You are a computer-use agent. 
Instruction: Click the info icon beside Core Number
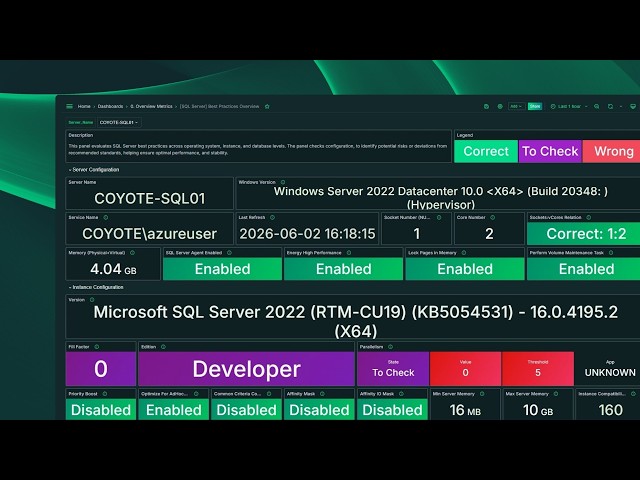493,218
